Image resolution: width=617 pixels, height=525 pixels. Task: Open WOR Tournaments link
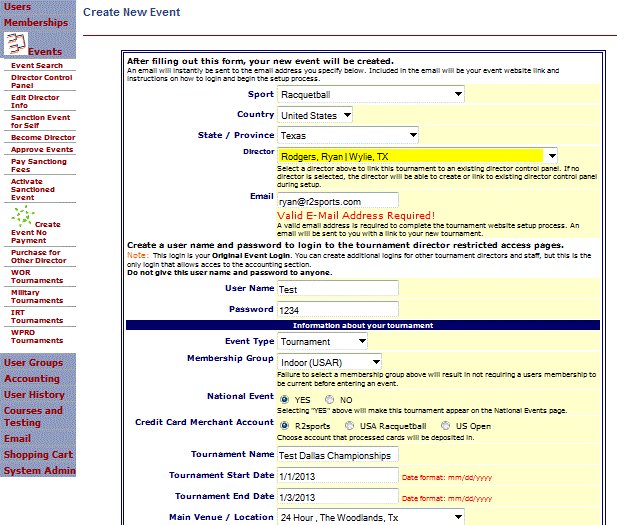(x=37, y=276)
